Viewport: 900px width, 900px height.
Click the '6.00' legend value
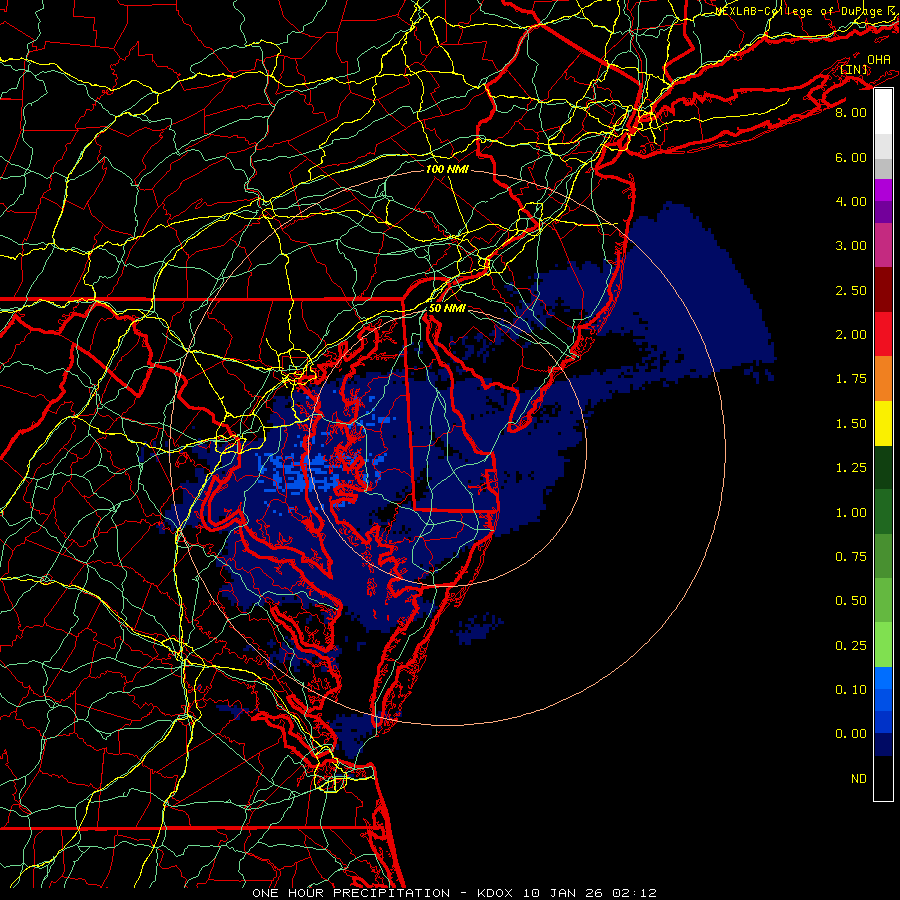(x=851, y=157)
